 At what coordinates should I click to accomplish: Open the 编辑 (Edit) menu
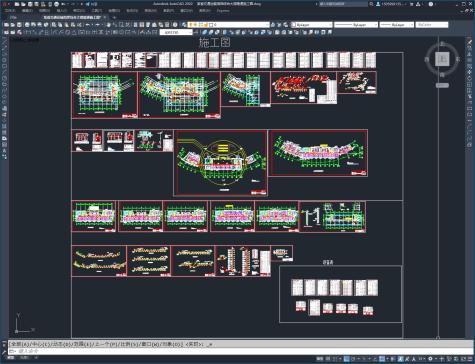tap(27, 11)
